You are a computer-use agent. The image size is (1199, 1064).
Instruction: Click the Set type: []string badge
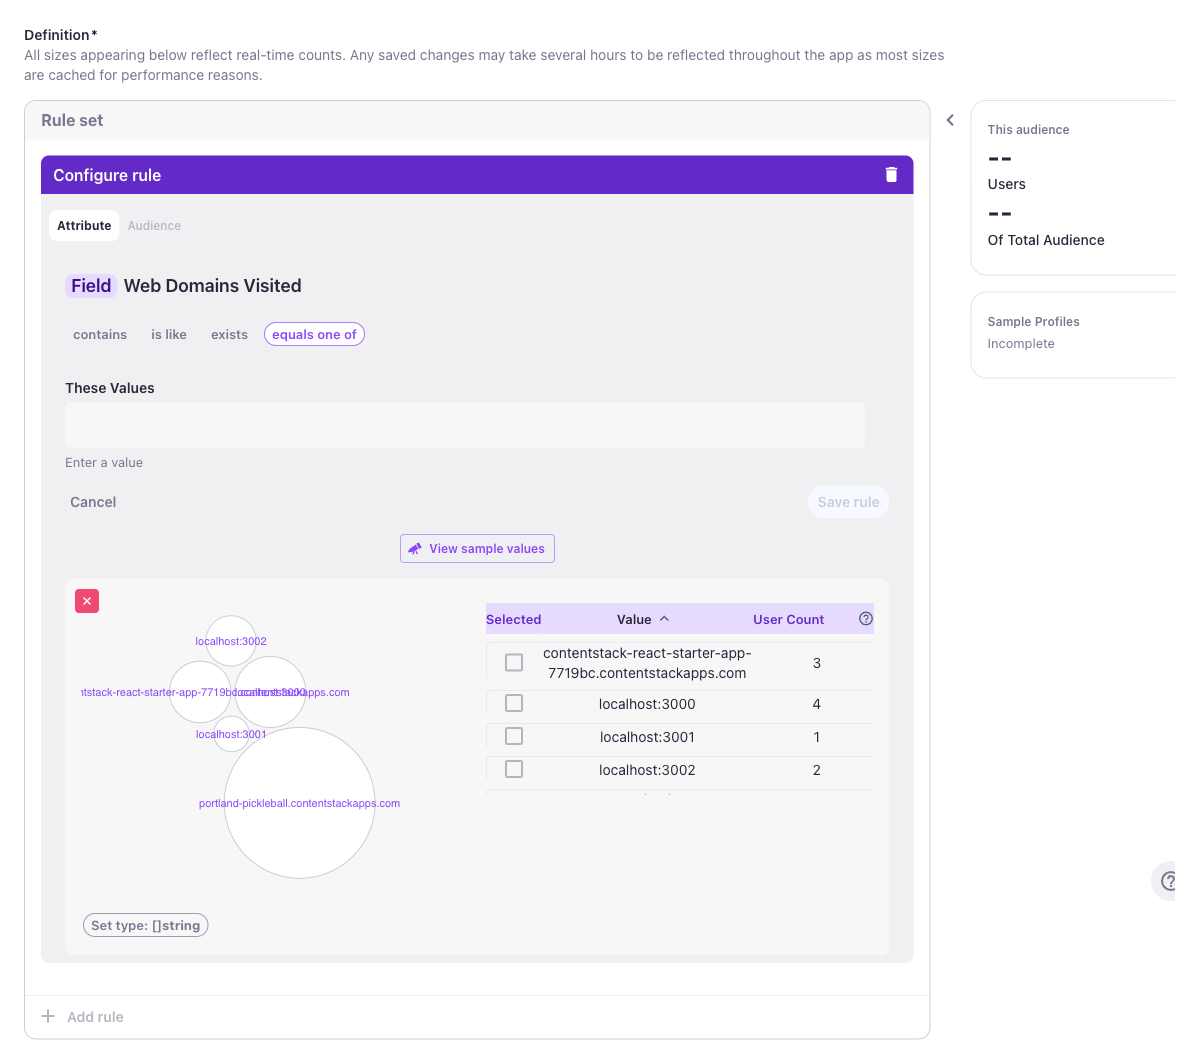point(145,925)
